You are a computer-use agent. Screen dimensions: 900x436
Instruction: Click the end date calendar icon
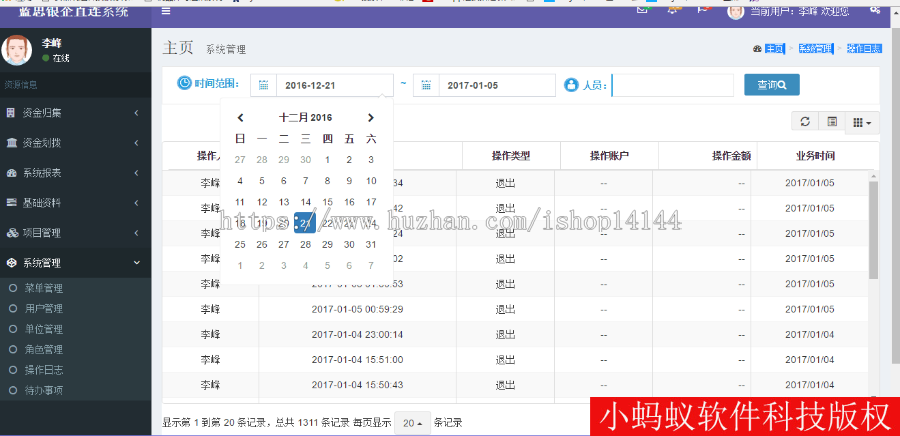426,85
